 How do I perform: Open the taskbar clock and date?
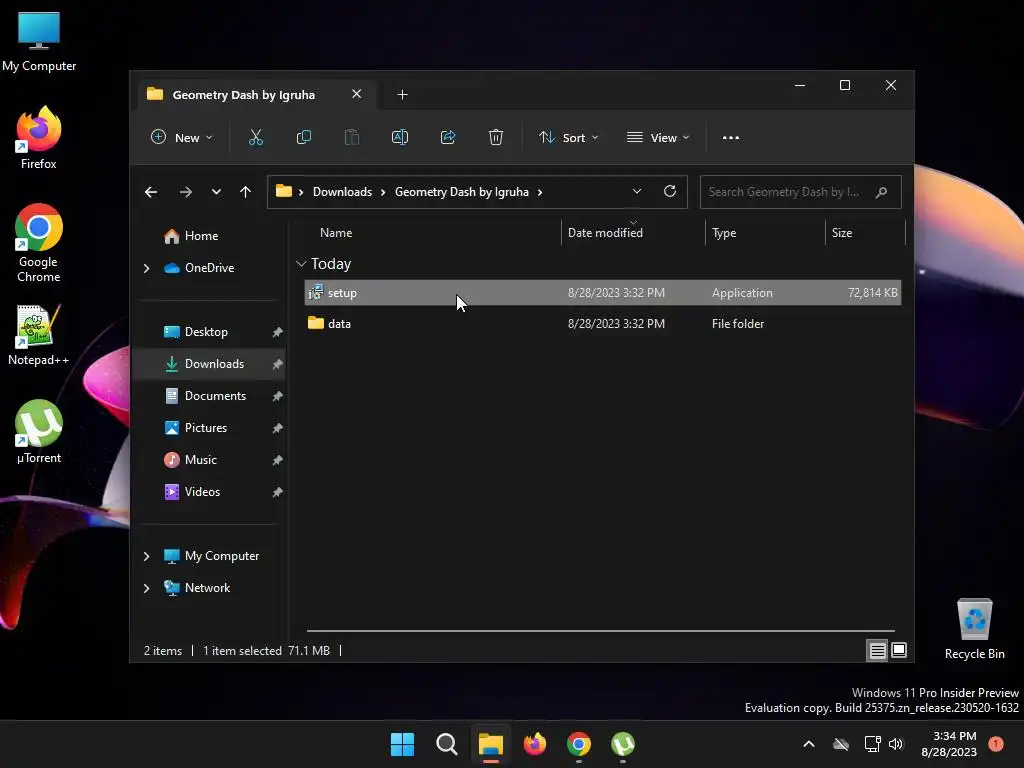pyautogui.click(x=949, y=744)
